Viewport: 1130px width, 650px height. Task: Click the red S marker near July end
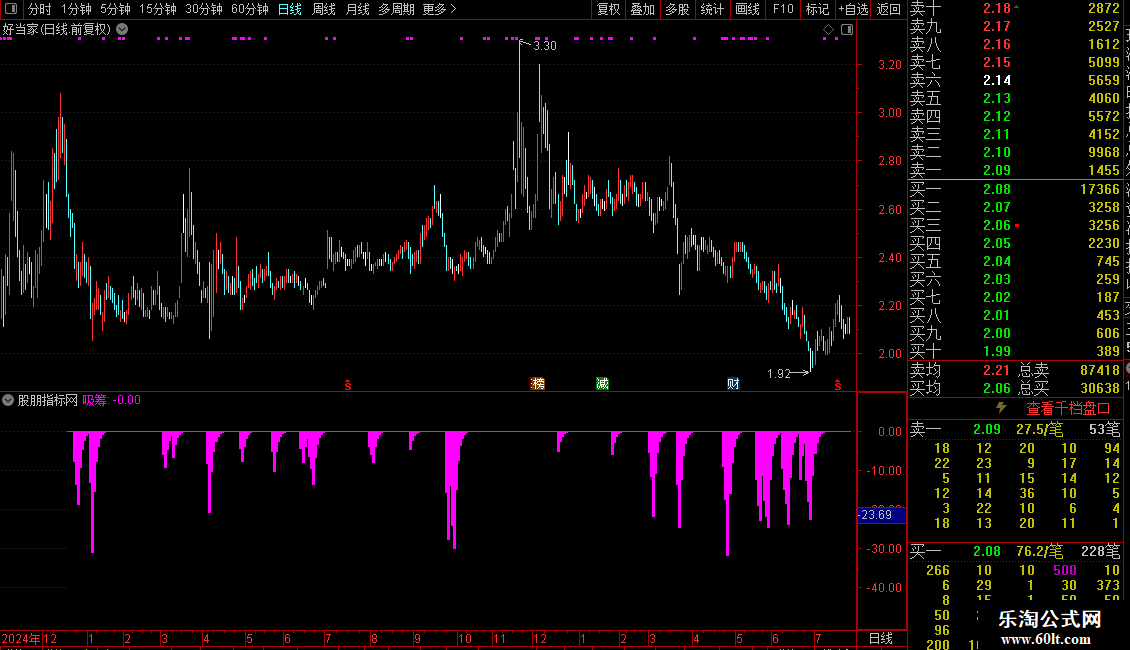pyautogui.click(x=837, y=385)
